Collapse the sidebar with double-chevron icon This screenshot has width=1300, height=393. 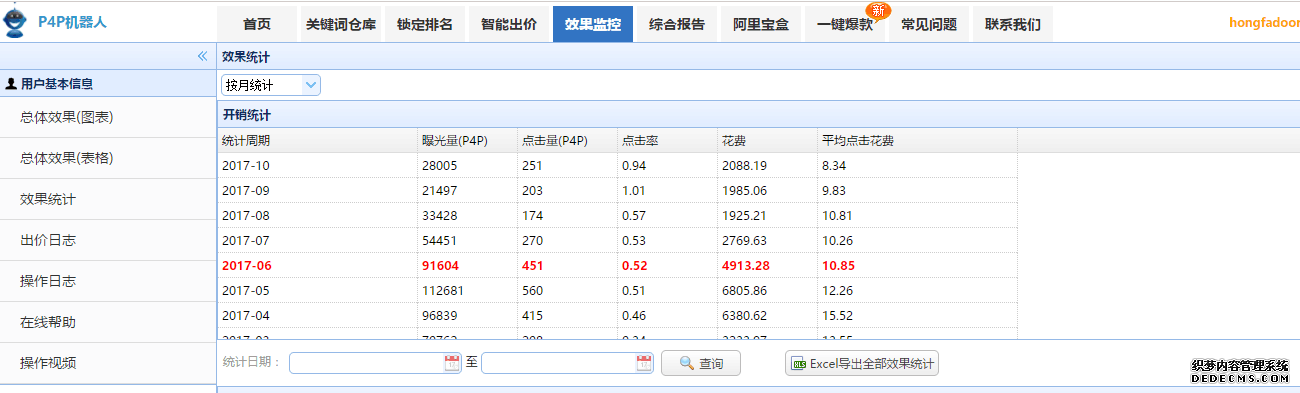point(202,56)
